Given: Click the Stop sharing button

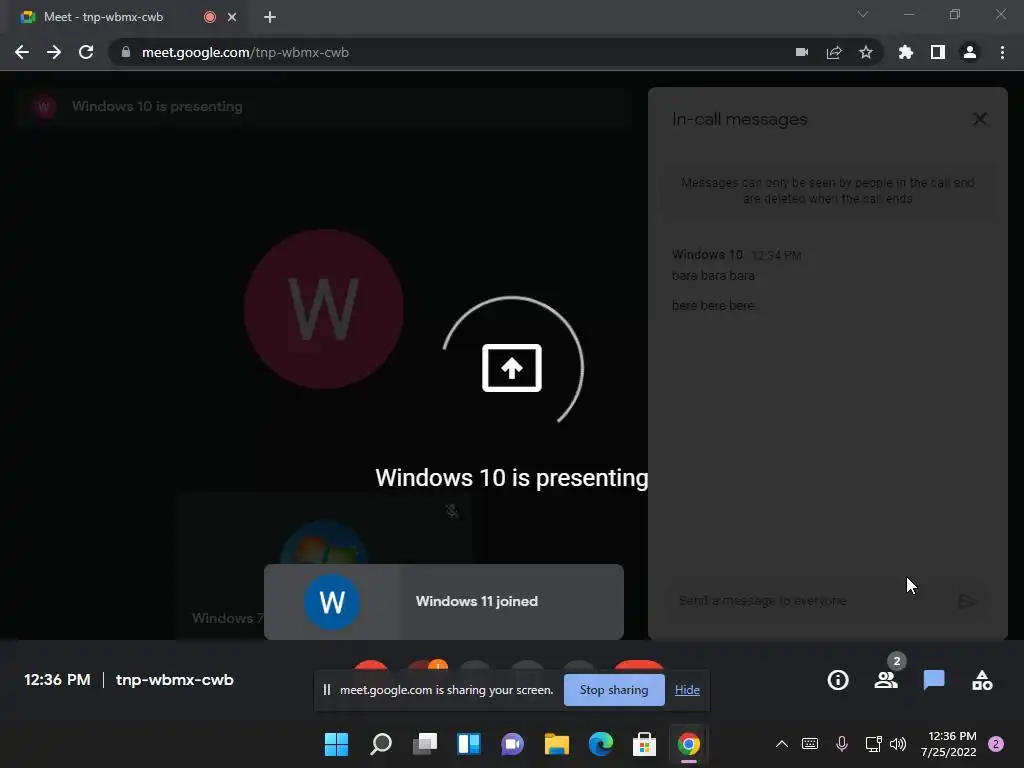Looking at the screenshot, I should [614, 690].
